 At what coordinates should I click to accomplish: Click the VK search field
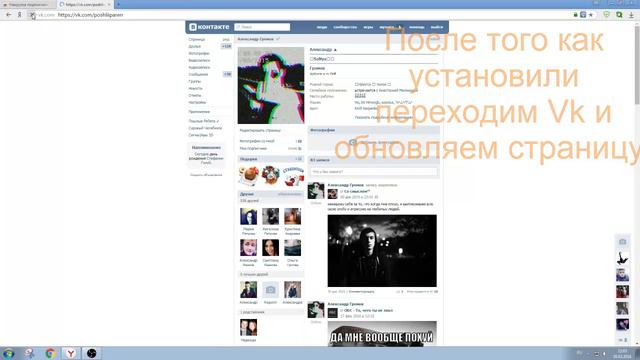click(262, 27)
